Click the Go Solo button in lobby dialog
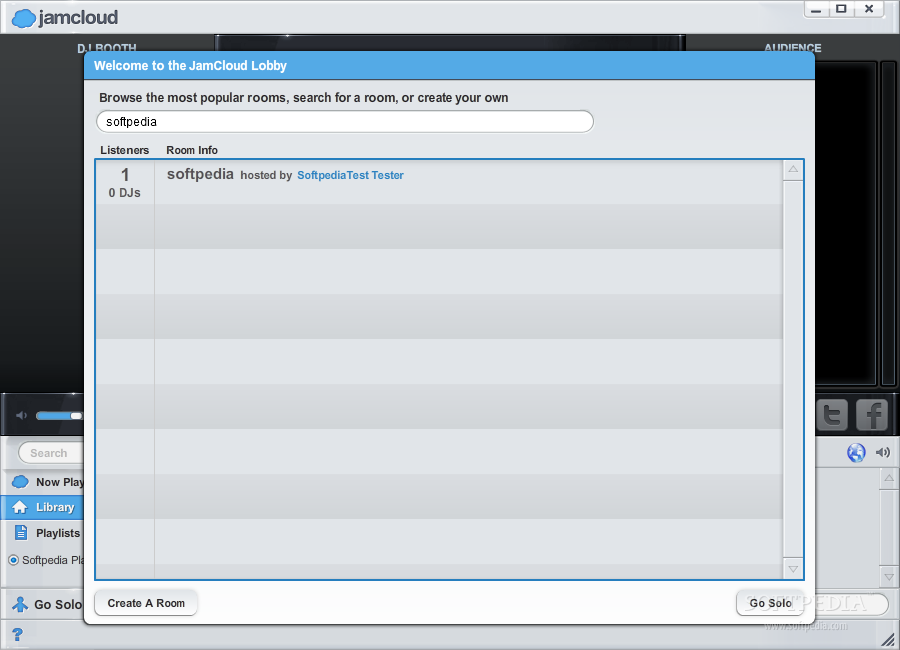Image resolution: width=900 pixels, height=650 pixels. click(770, 603)
